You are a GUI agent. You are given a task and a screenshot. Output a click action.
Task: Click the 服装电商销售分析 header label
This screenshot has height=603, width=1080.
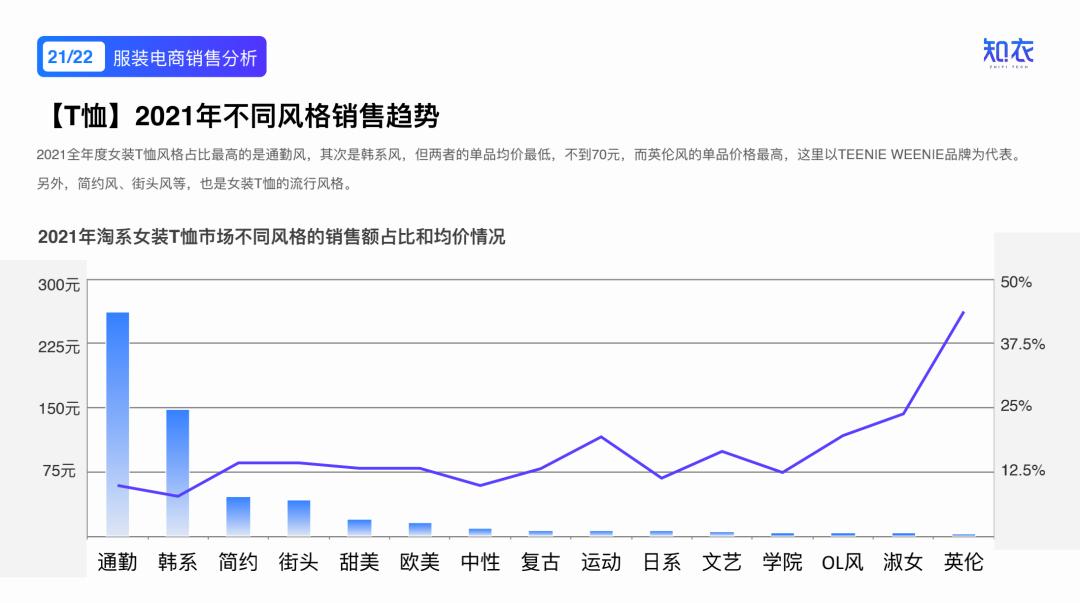point(185,58)
